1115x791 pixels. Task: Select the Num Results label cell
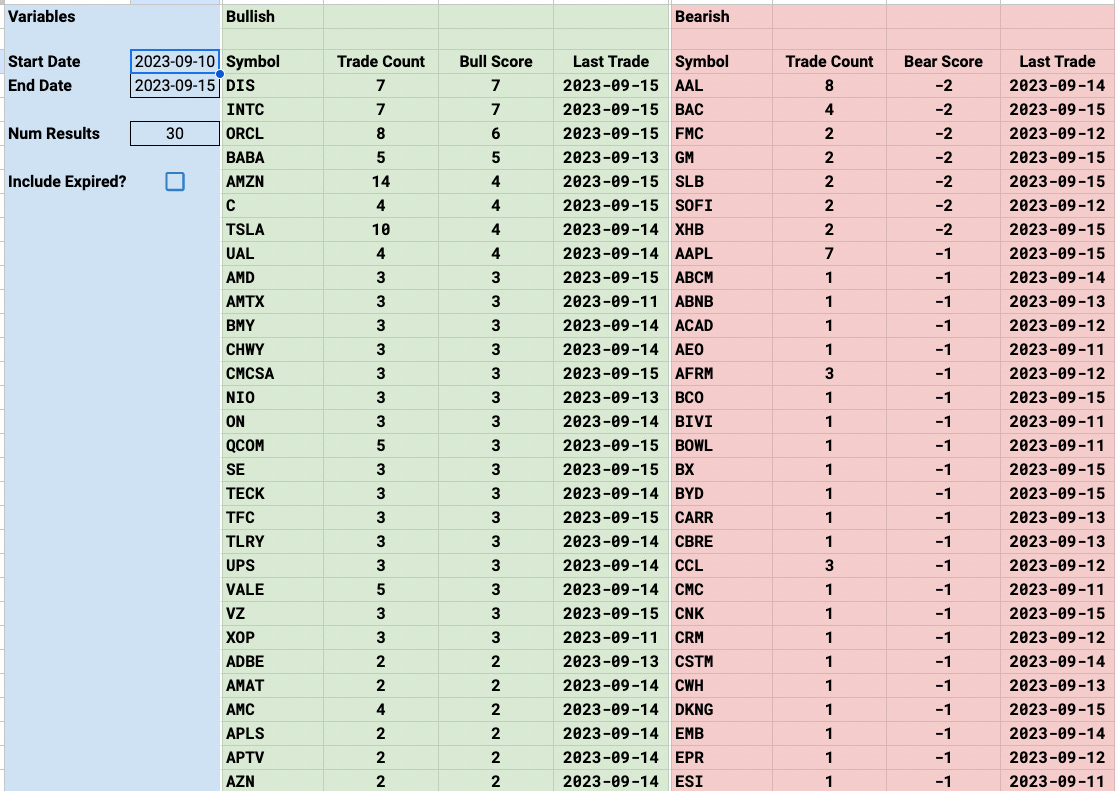click(68, 134)
